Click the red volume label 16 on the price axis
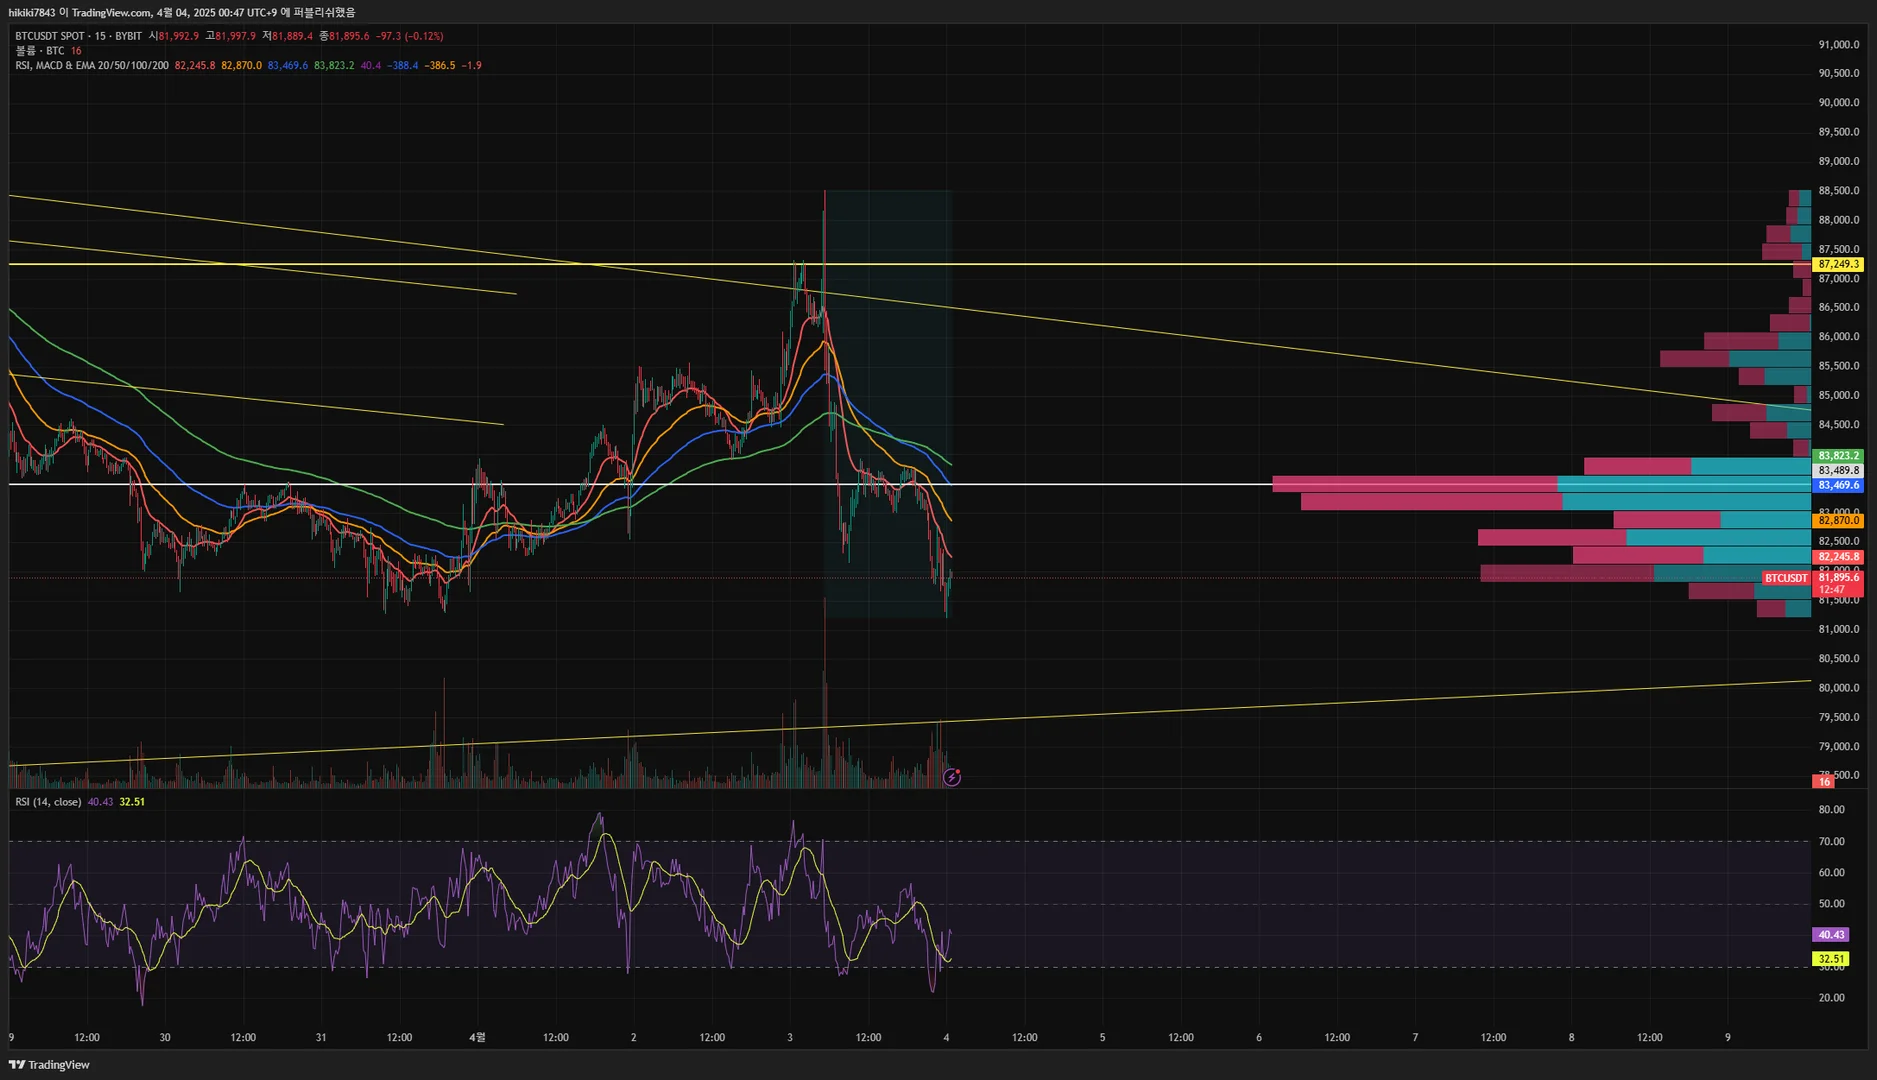This screenshot has height=1080, width=1877. [1824, 782]
